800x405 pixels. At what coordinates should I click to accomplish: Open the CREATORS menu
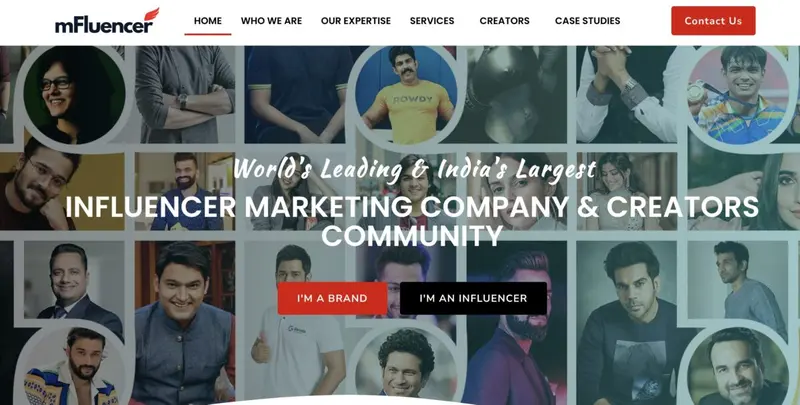pyautogui.click(x=504, y=21)
